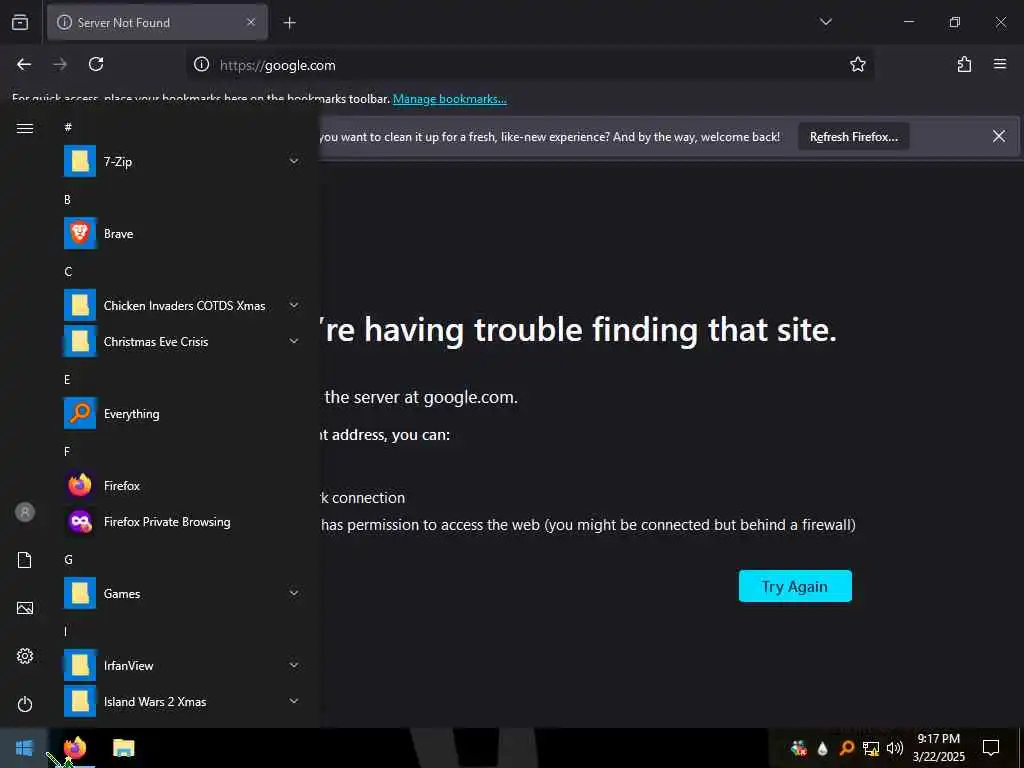Open Everything magnifier in system tray

click(846, 748)
